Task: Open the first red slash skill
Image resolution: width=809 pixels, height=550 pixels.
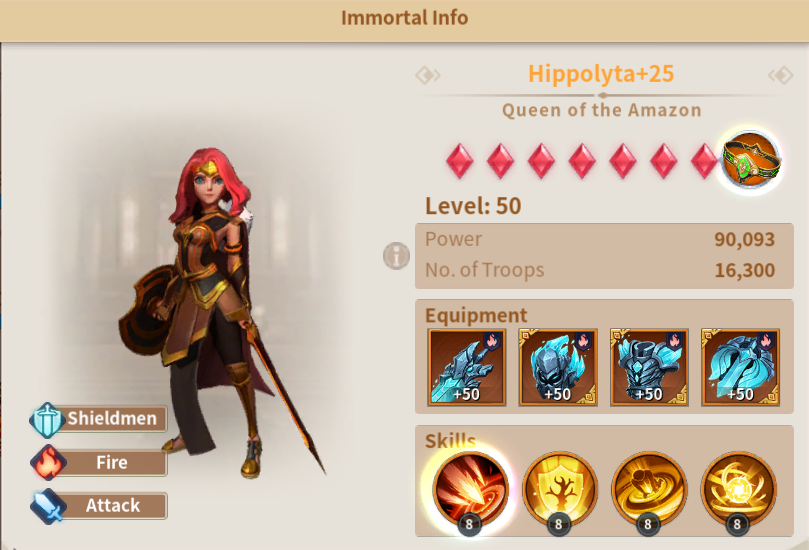Action: [x=470, y=489]
